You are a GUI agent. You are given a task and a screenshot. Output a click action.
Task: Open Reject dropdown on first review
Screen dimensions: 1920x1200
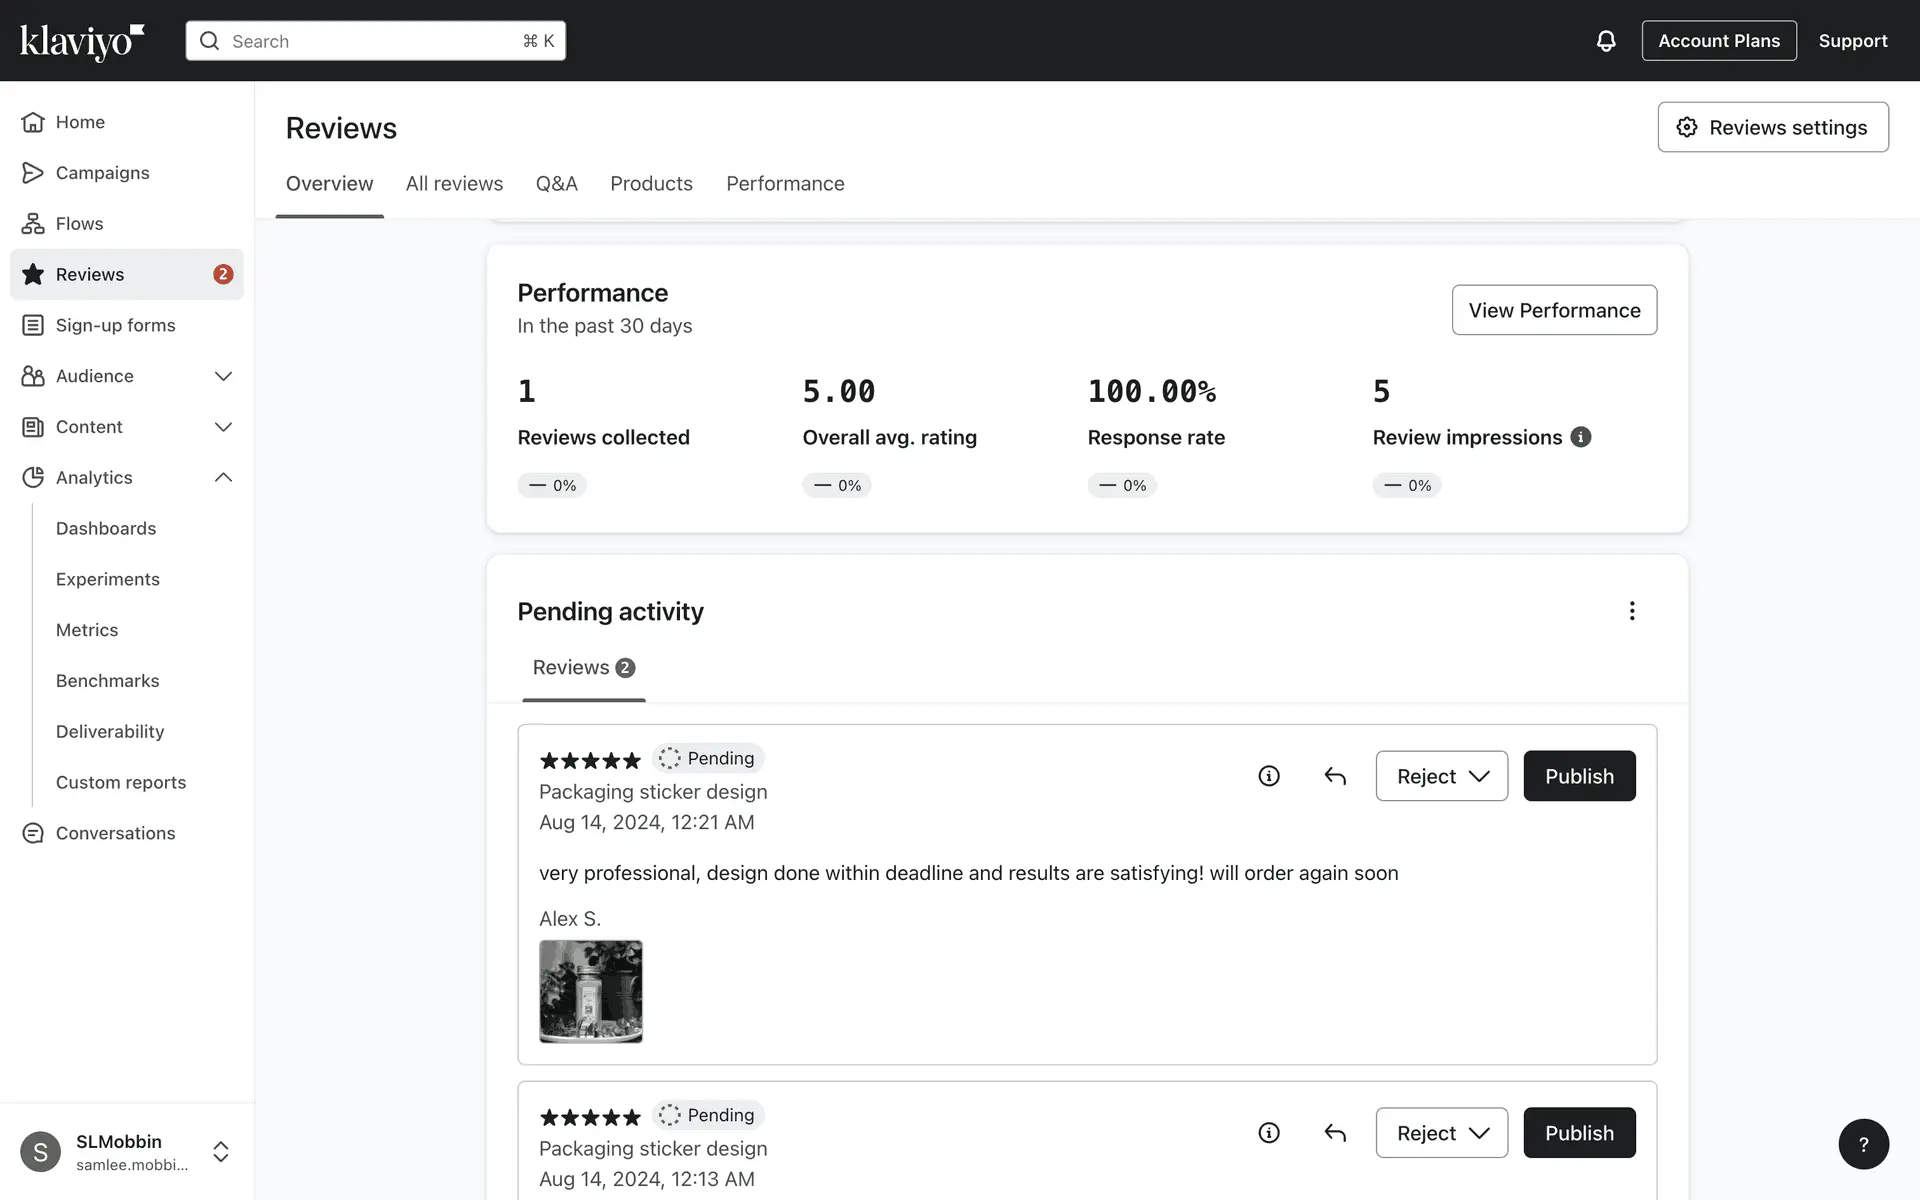pyautogui.click(x=1441, y=776)
